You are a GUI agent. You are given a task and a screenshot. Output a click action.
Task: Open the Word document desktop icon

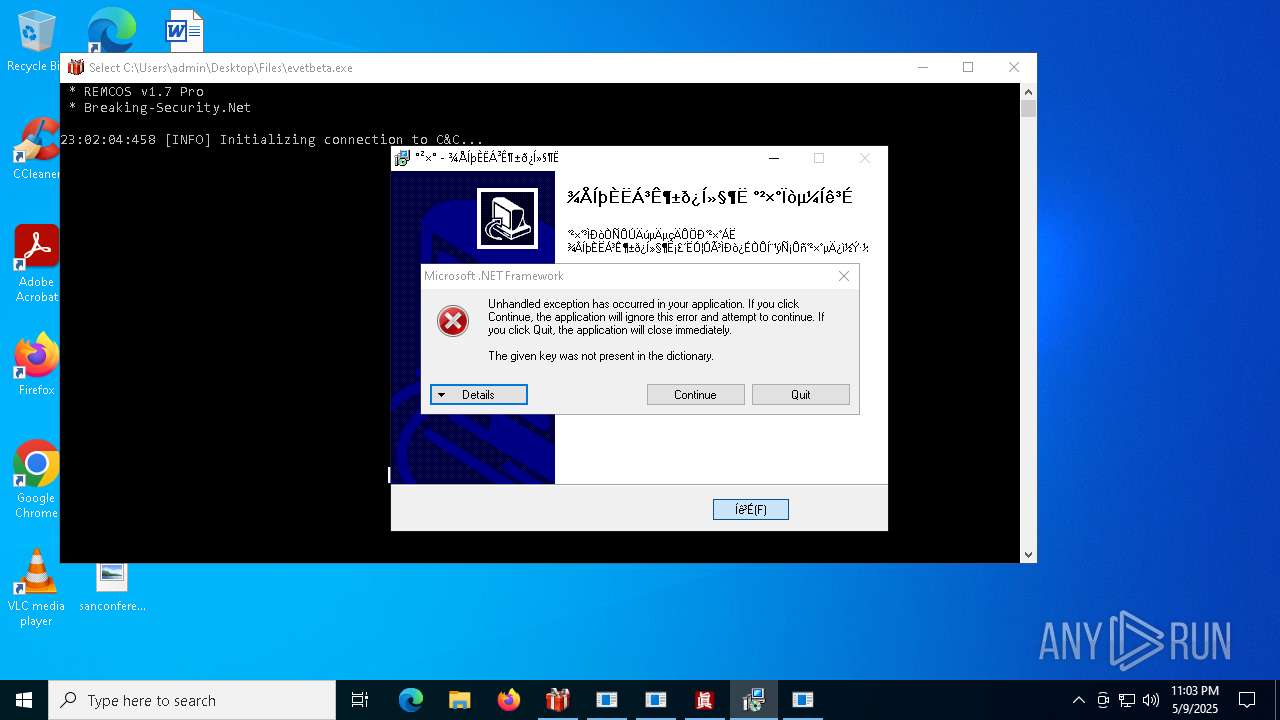click(184, 30)
